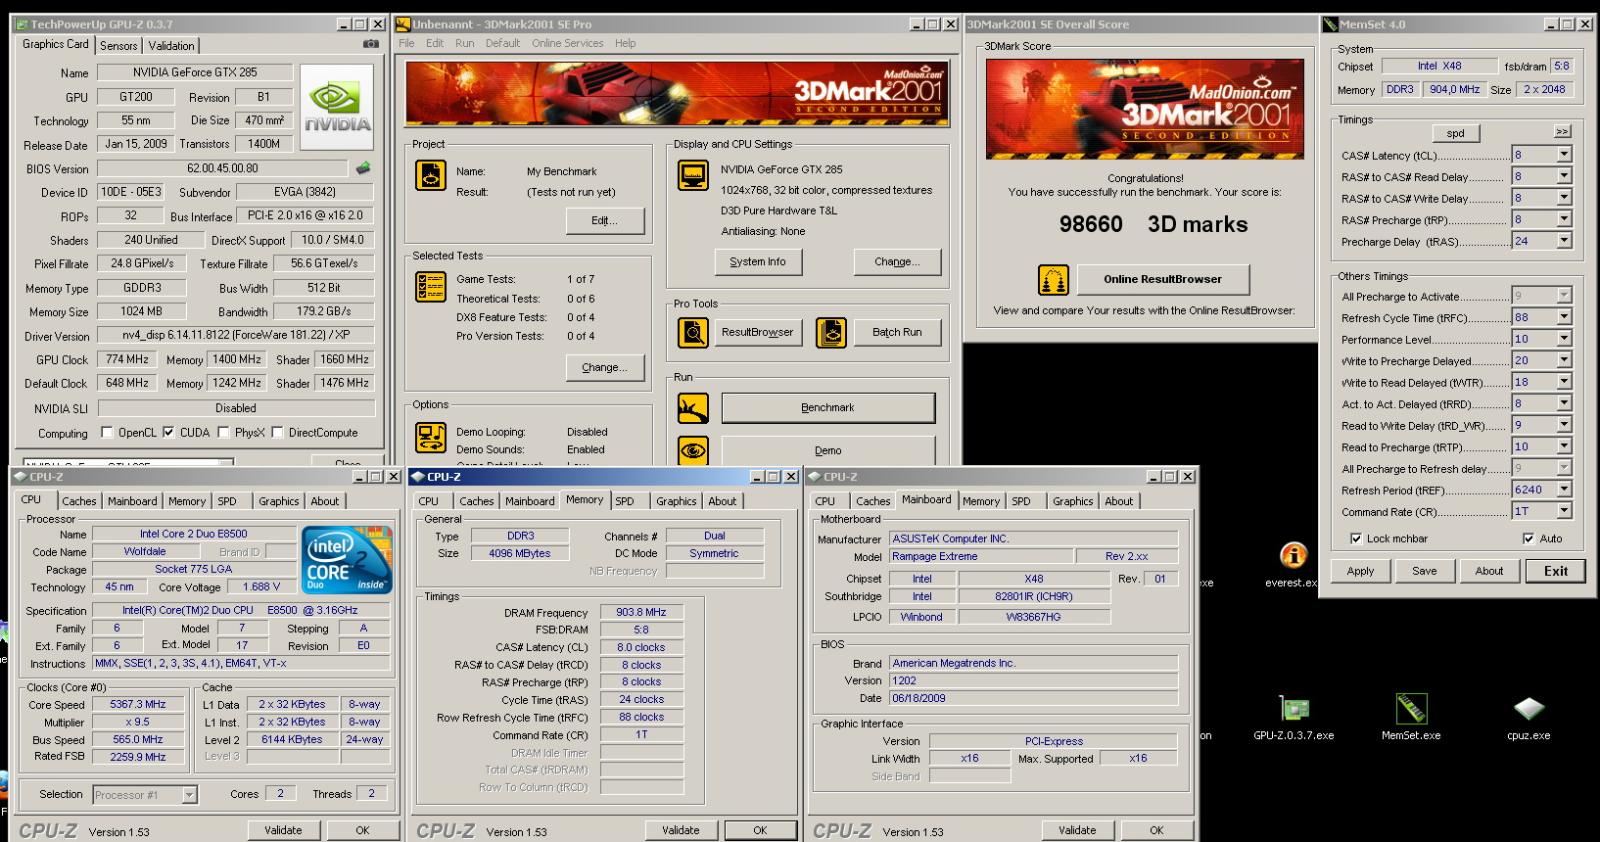Open the Caches tab in the CPU-Z processor window
Viewport: 1600px width, 842px height.
click(x=79, y=501)
